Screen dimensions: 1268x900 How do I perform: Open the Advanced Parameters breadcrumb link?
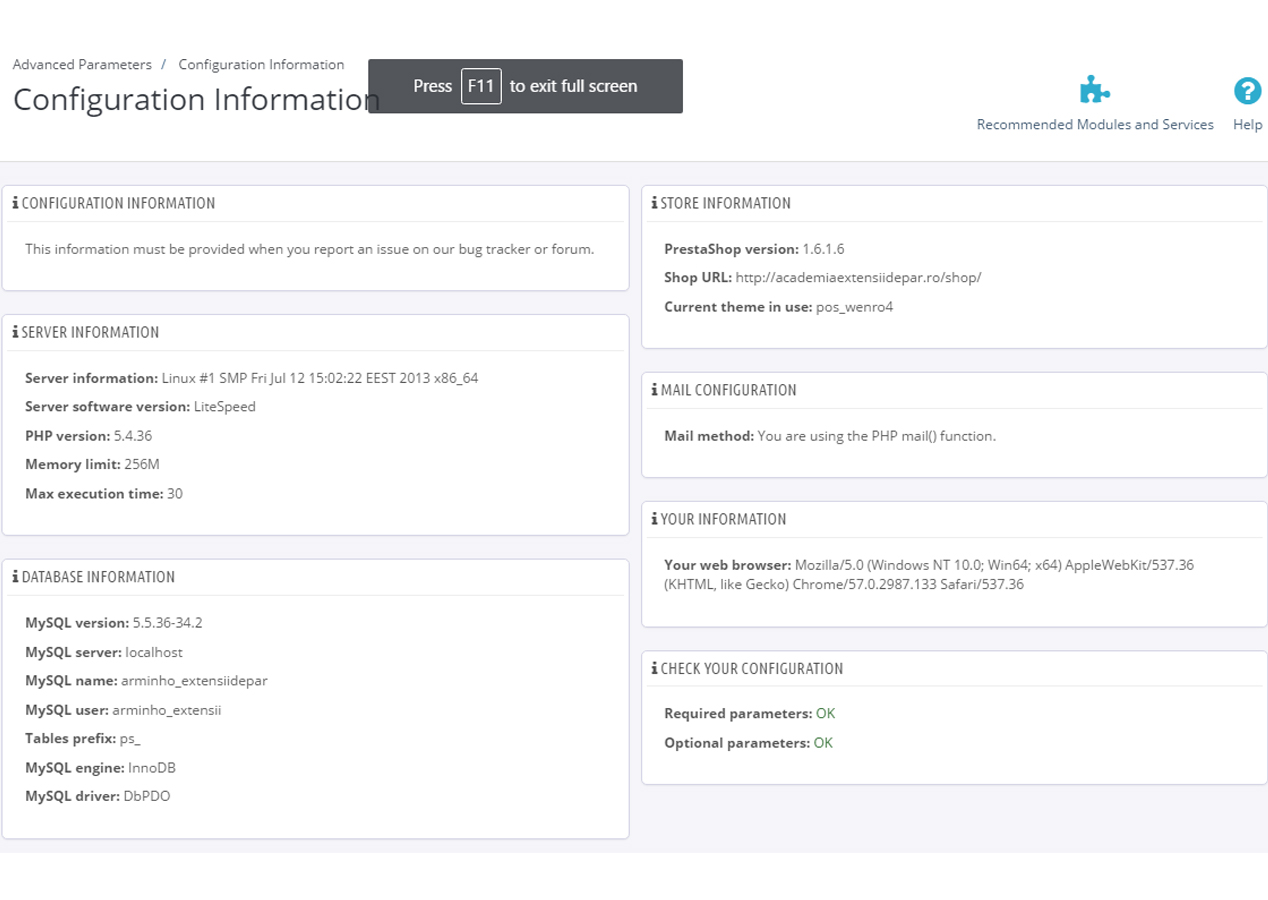[x=82, y=64]
